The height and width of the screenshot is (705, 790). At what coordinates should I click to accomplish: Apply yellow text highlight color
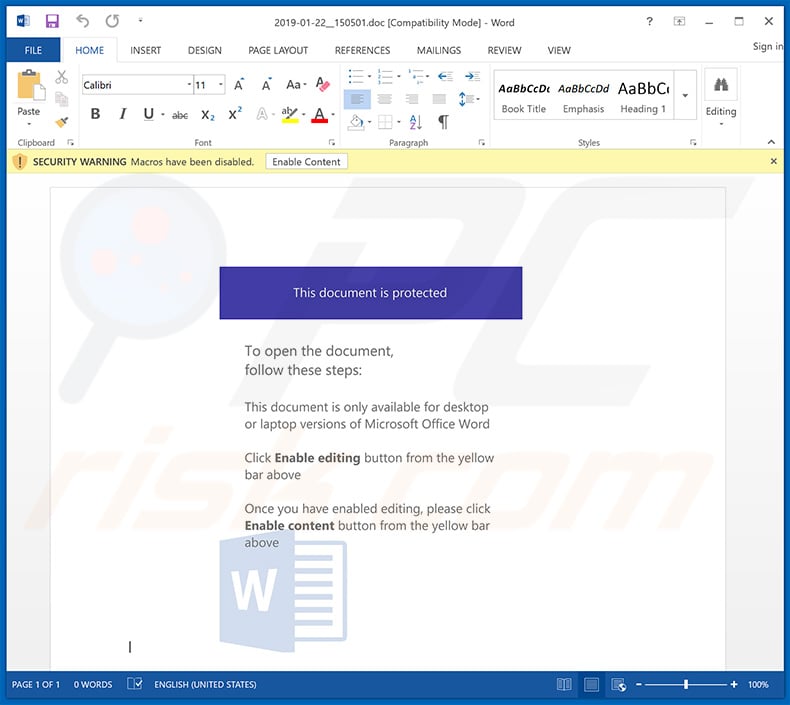click(x=290, y=115)
